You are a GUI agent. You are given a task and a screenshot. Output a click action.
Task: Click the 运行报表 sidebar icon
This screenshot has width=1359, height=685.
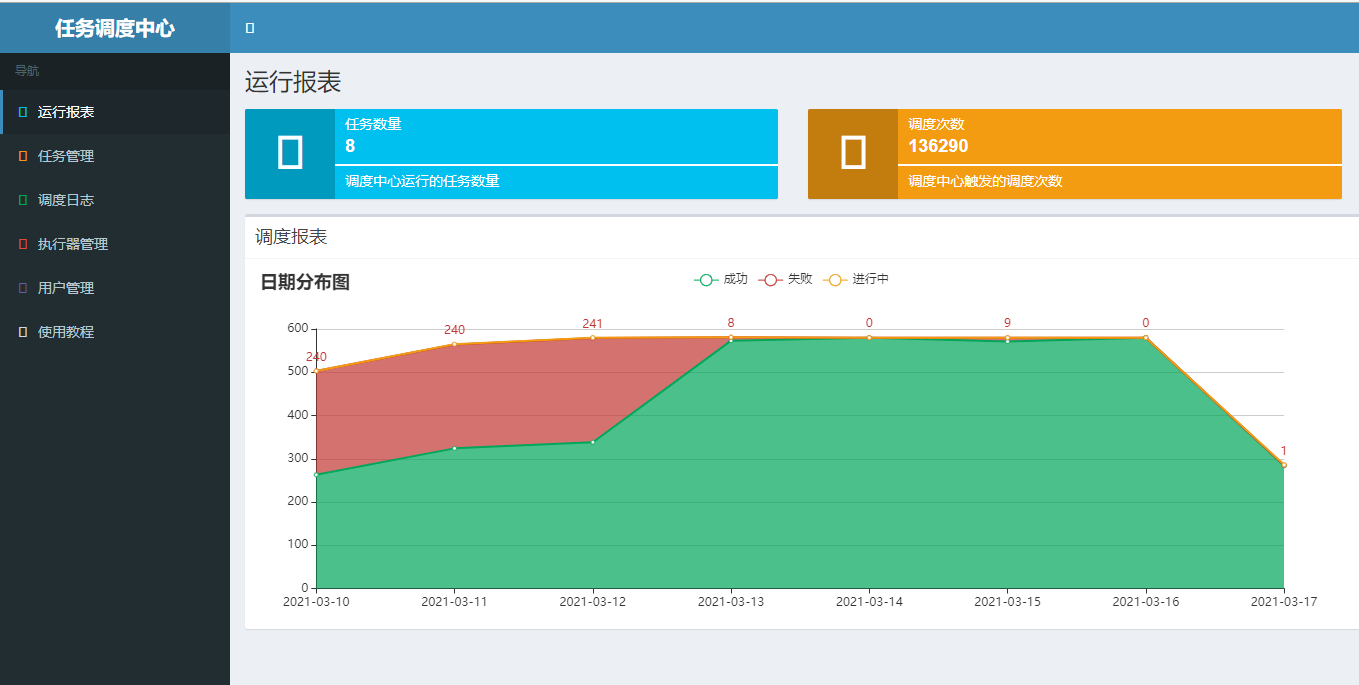point(23,112)
